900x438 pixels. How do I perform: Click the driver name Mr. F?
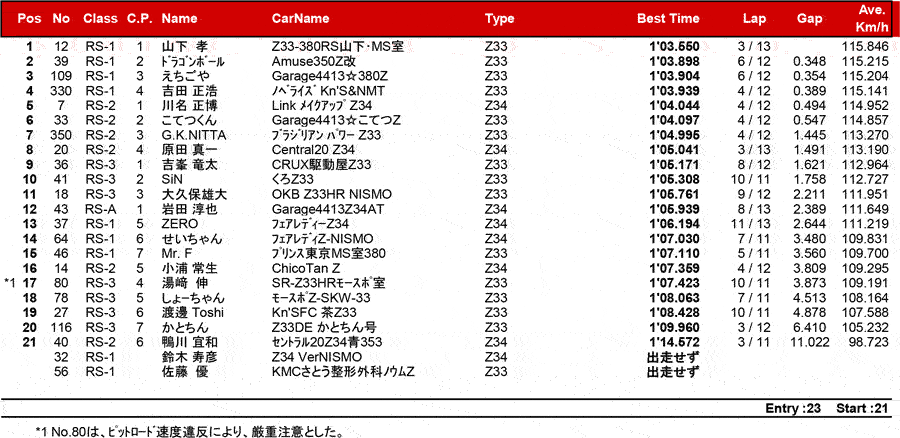(x=178, y=254)
